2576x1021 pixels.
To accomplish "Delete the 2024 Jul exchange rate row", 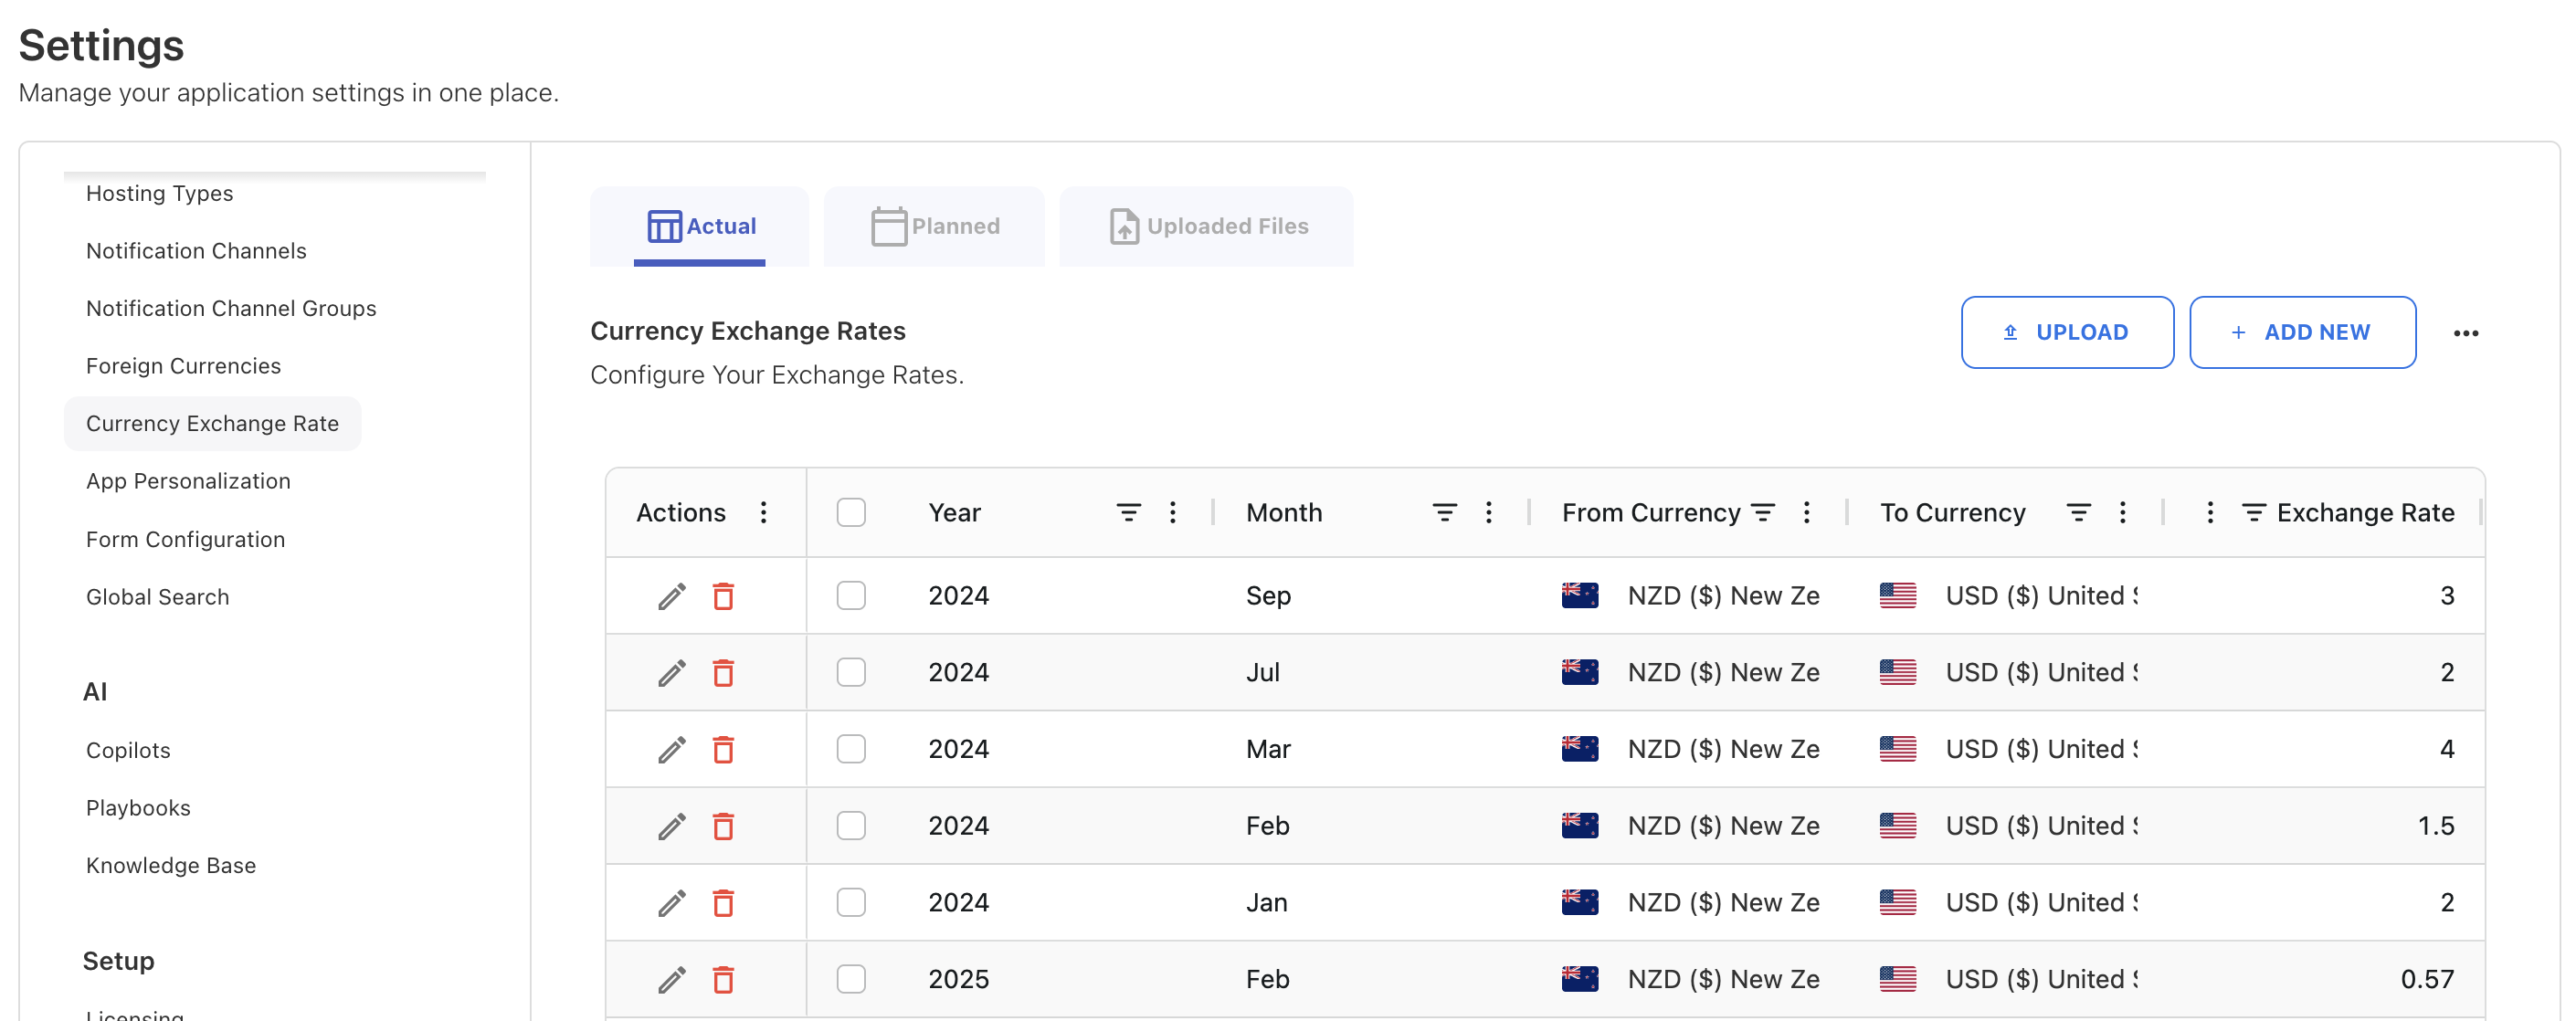I will [723, 673].
